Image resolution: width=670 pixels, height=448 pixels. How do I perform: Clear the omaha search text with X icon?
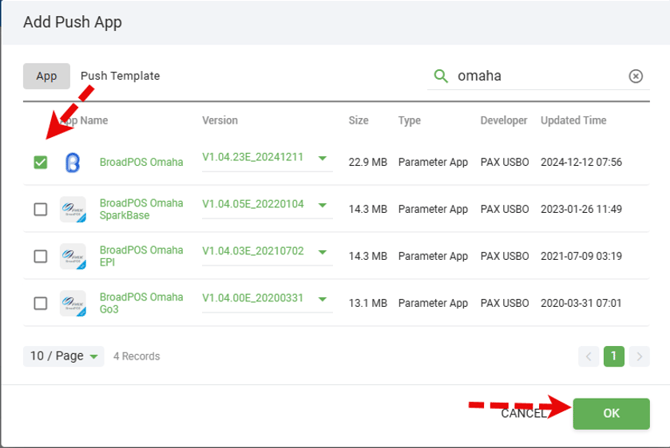pos(635,76)
